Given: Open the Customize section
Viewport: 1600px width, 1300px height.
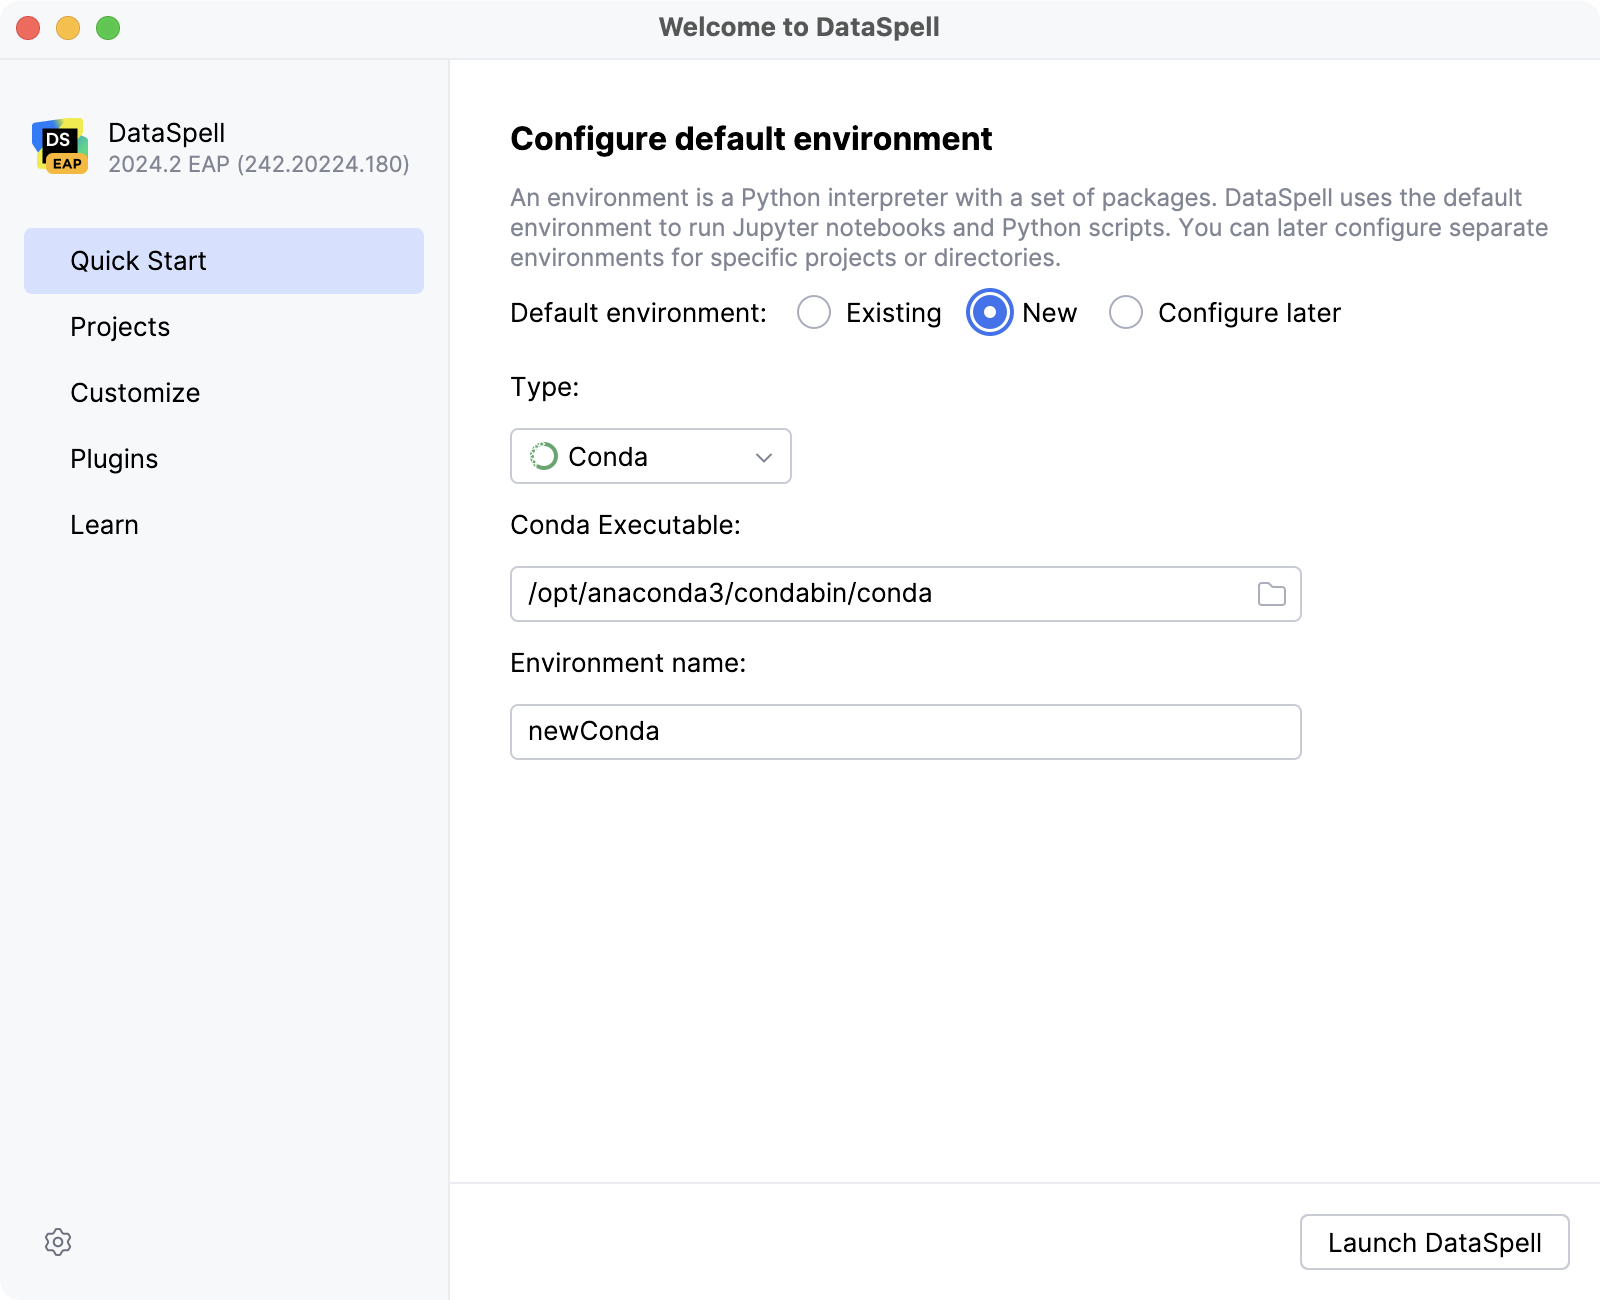Looking at the screenshot, I should (134, 392).
